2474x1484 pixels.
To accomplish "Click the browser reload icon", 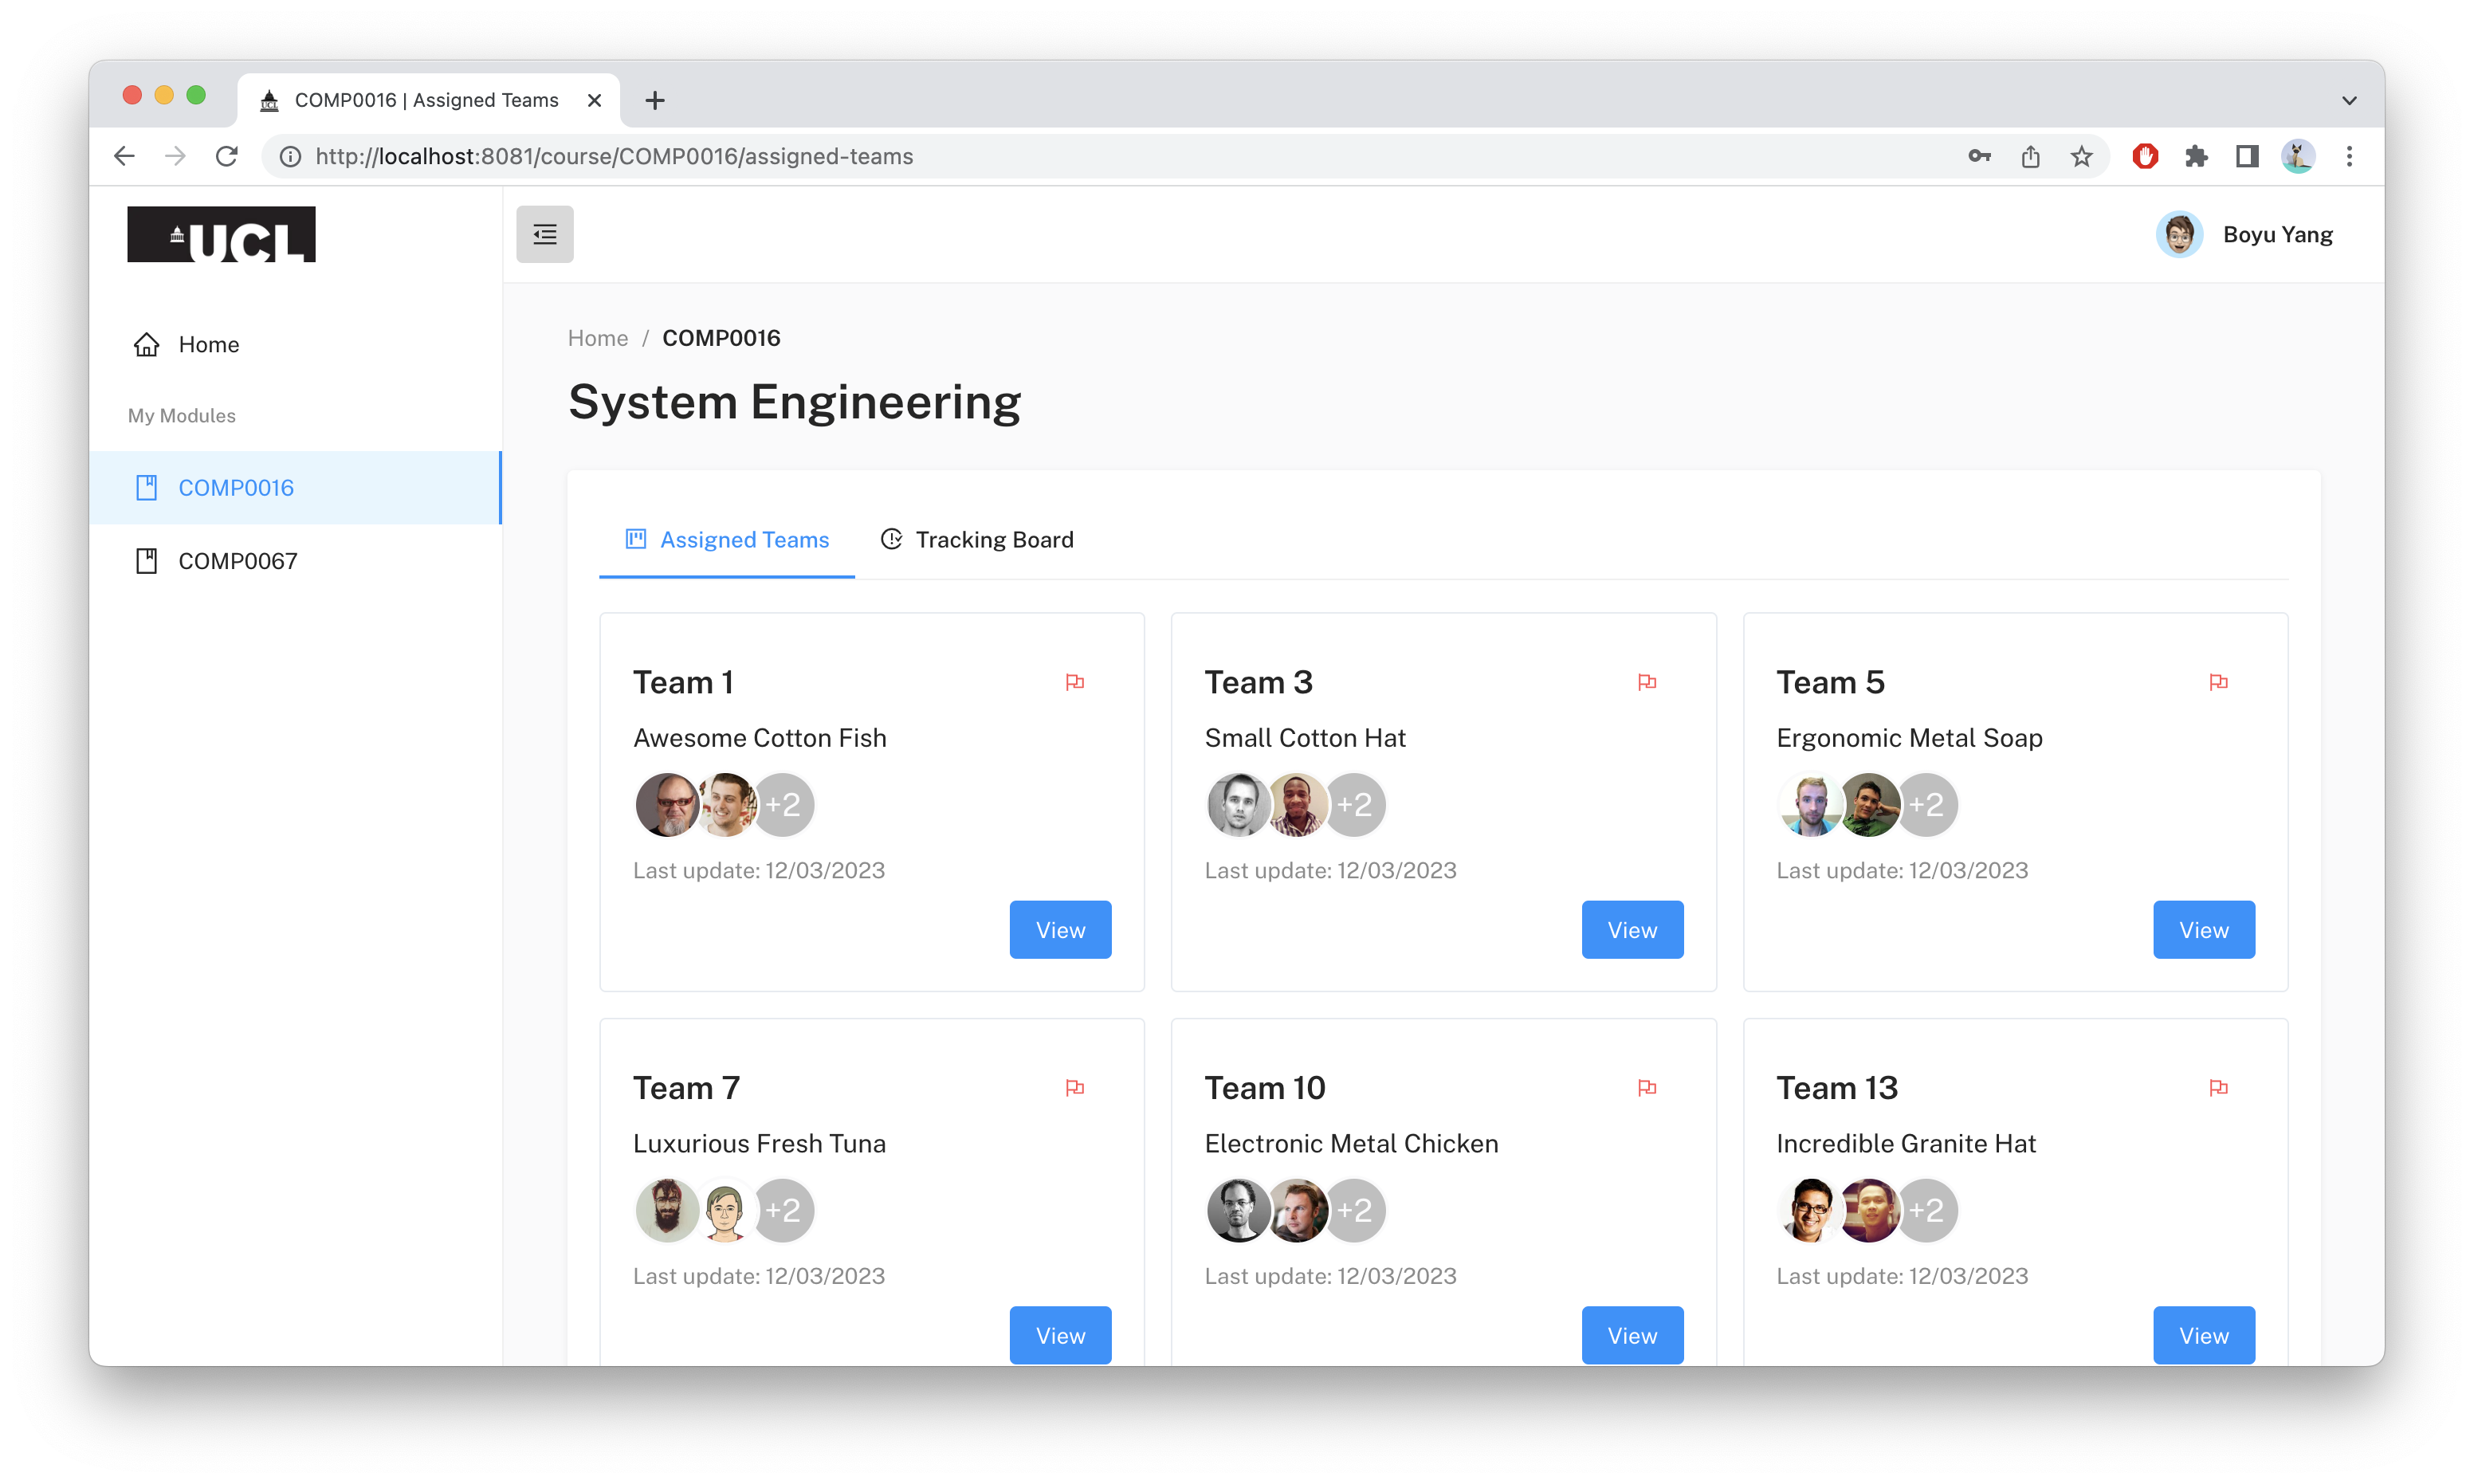I will pos(227,156).
